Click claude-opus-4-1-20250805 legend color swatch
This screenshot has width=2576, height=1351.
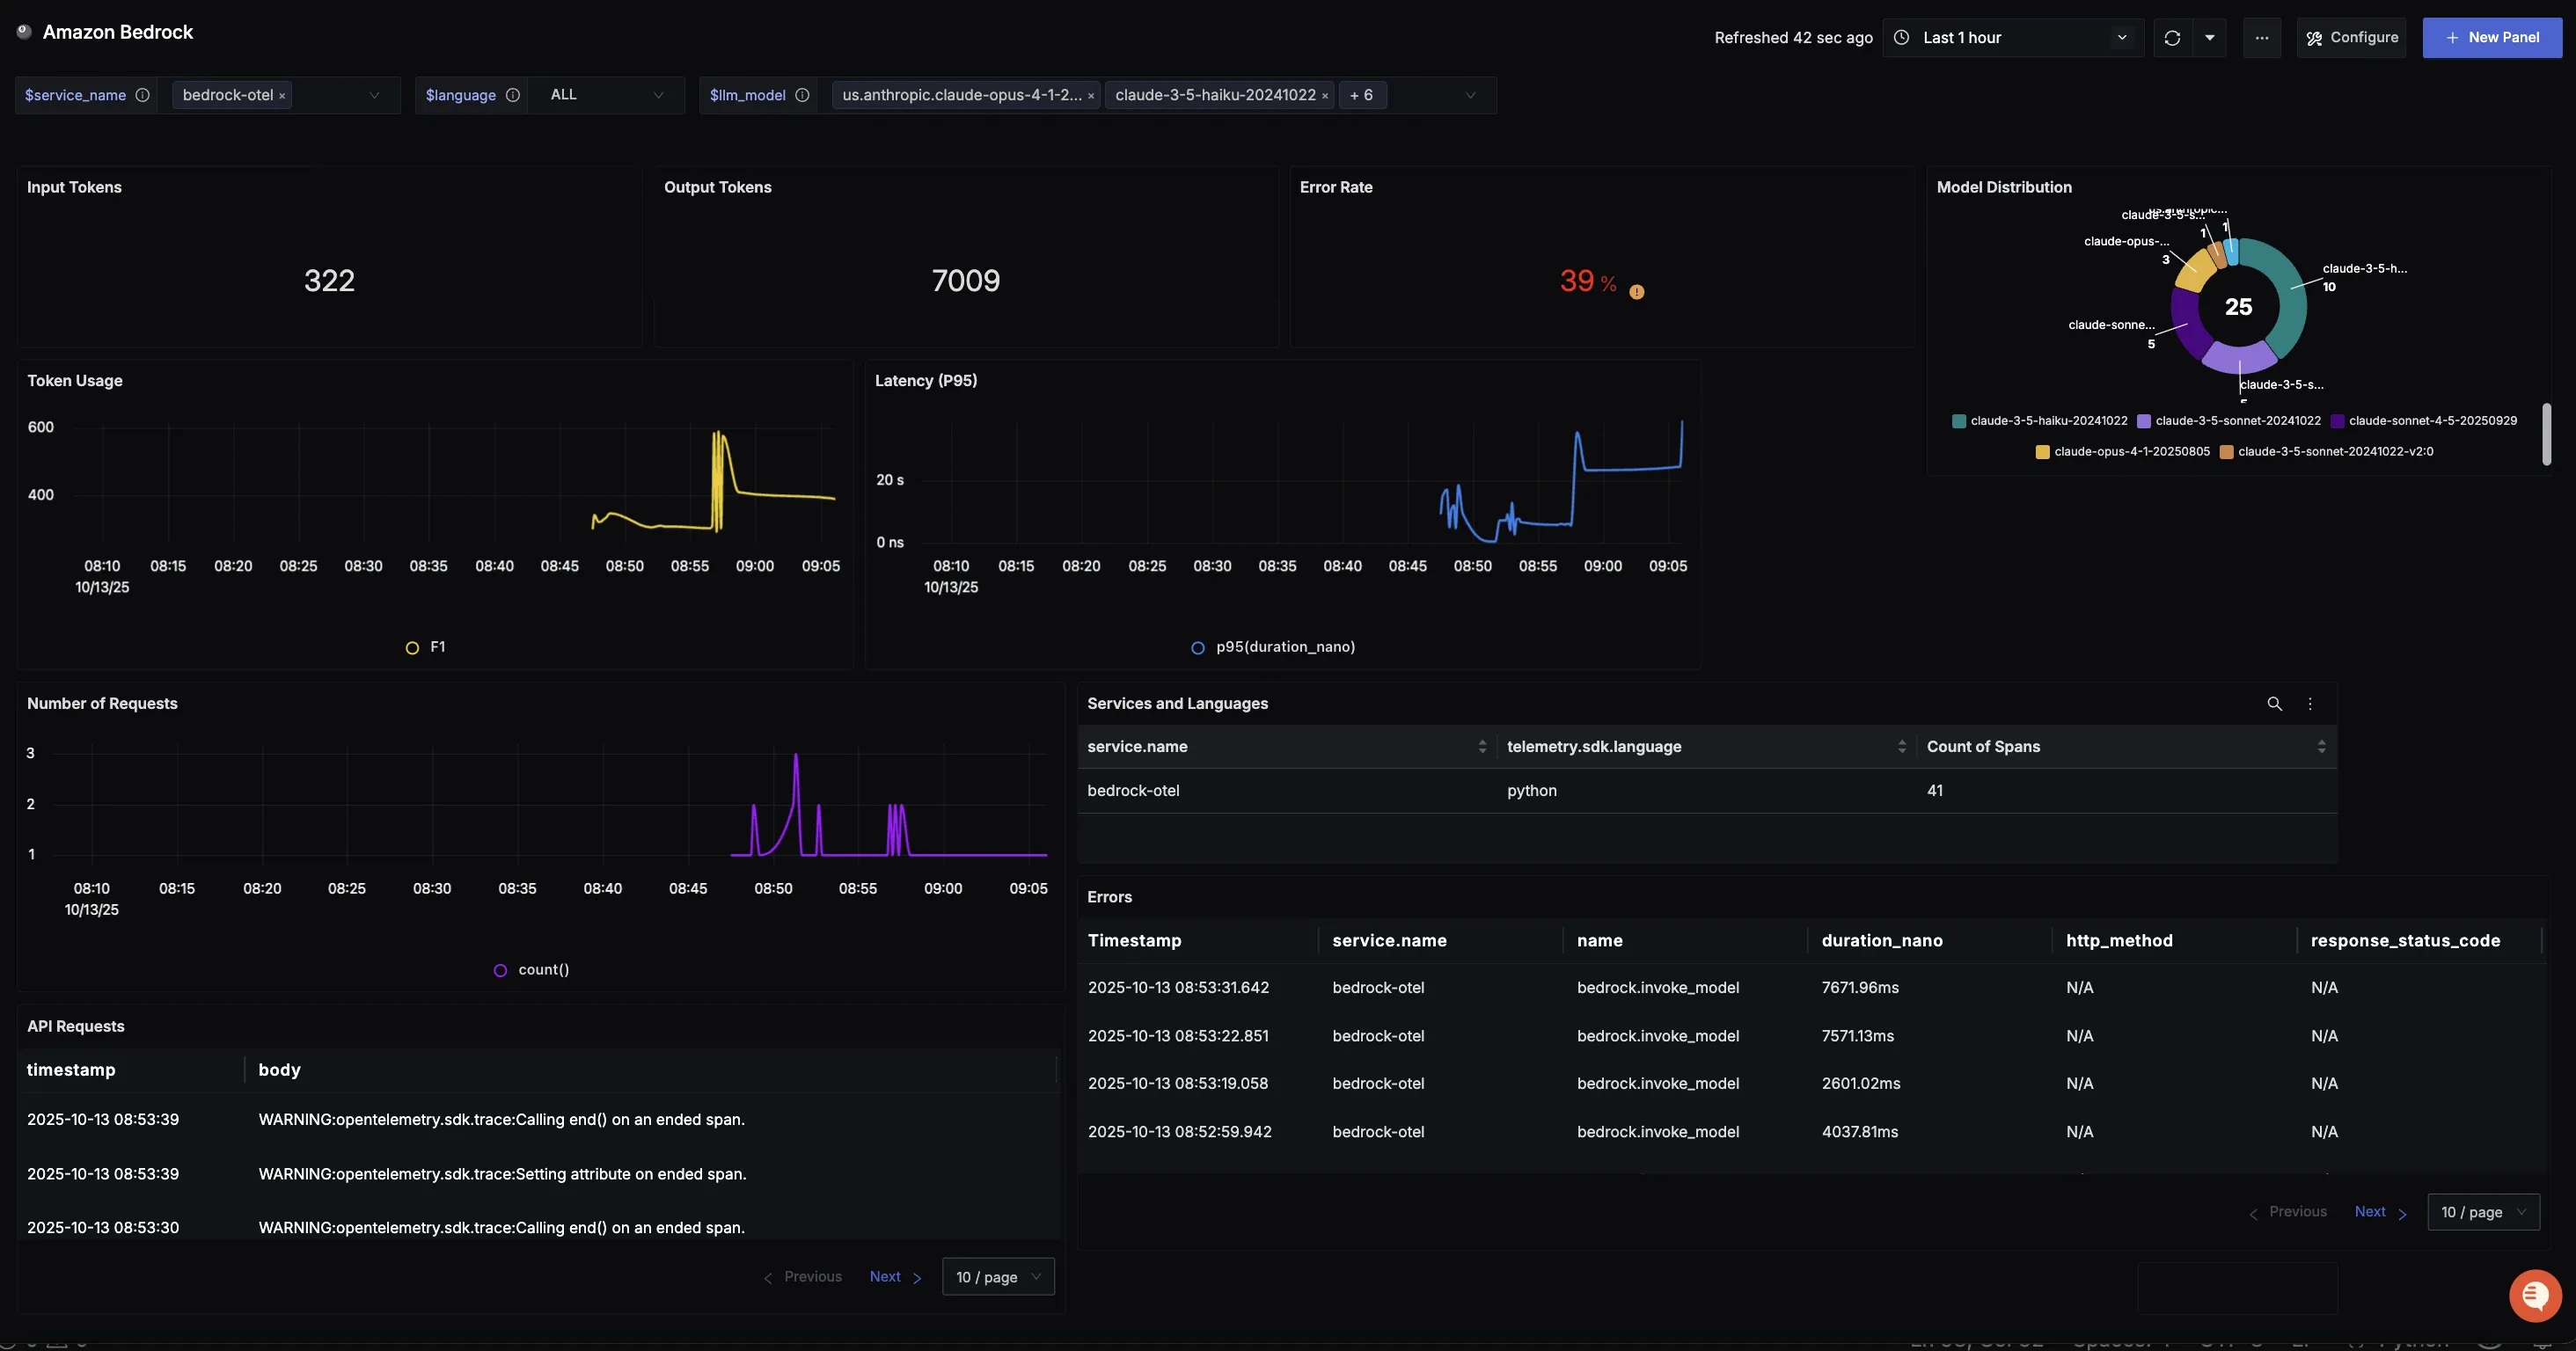2042,452
